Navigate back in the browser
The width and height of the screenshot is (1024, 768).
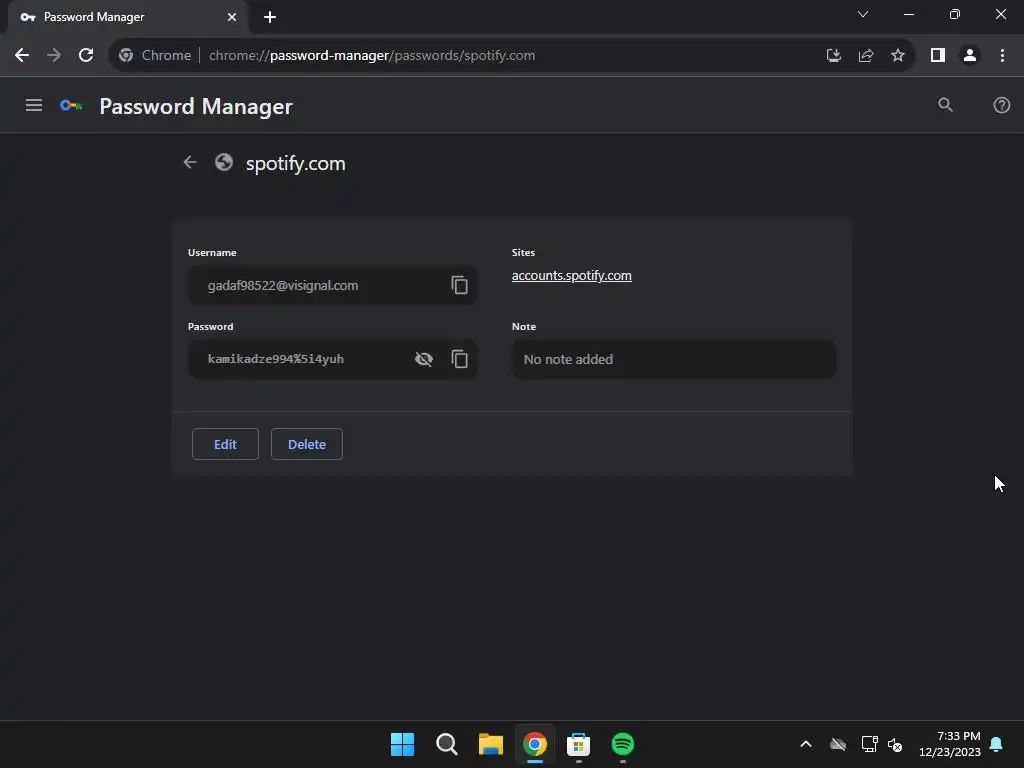click(x=22, y=56)
